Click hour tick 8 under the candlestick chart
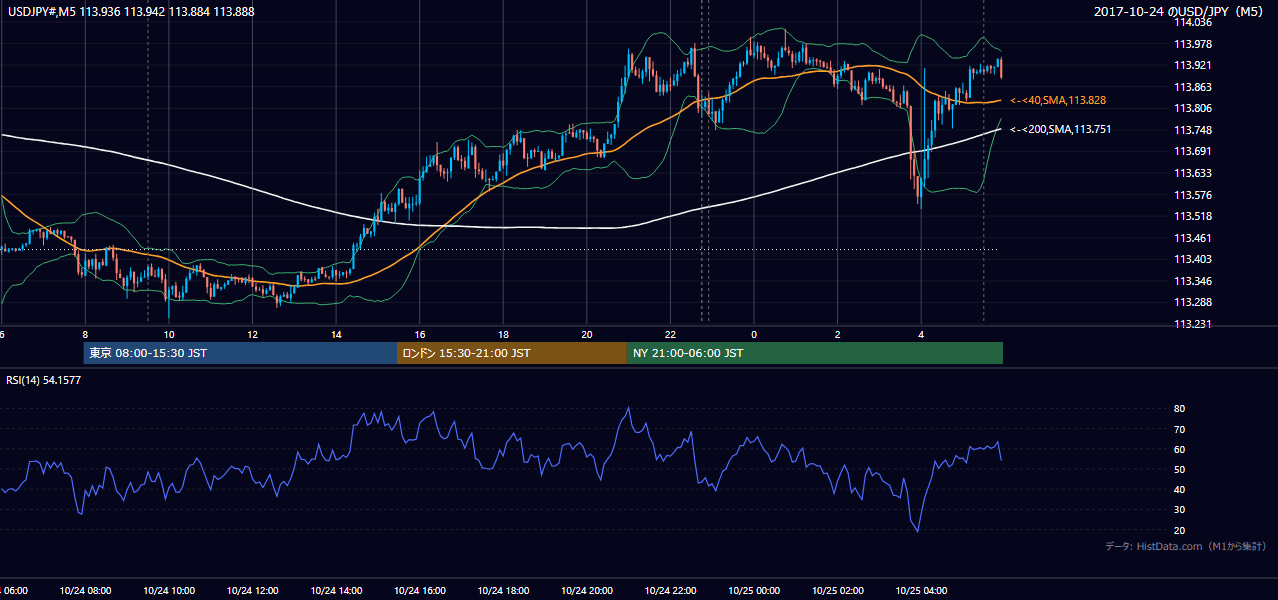Viewport: 1278px width, 600px height. click(85, 335)
